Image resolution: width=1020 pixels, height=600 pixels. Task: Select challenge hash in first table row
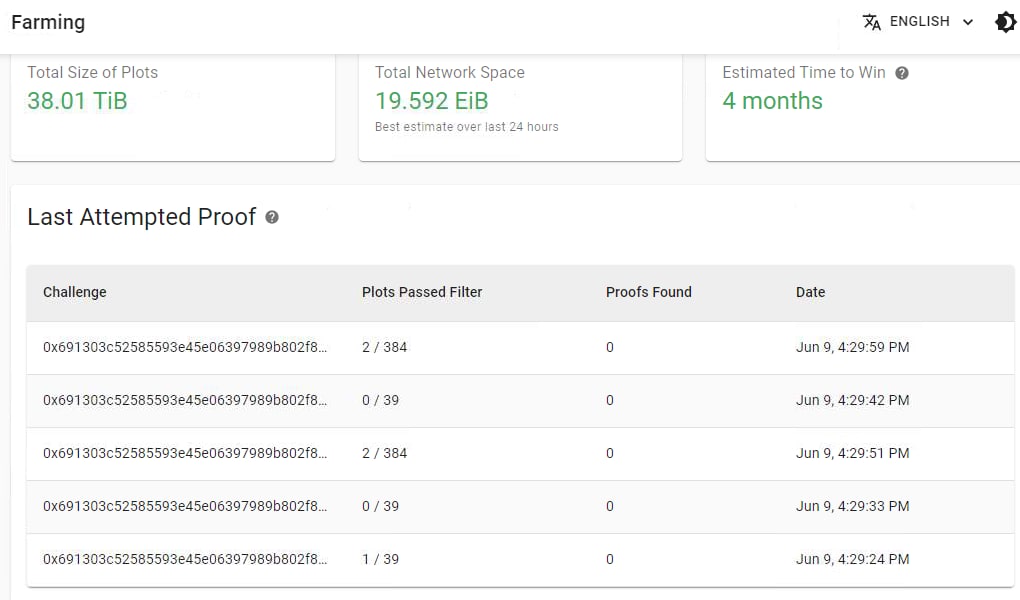click(185, 347)
